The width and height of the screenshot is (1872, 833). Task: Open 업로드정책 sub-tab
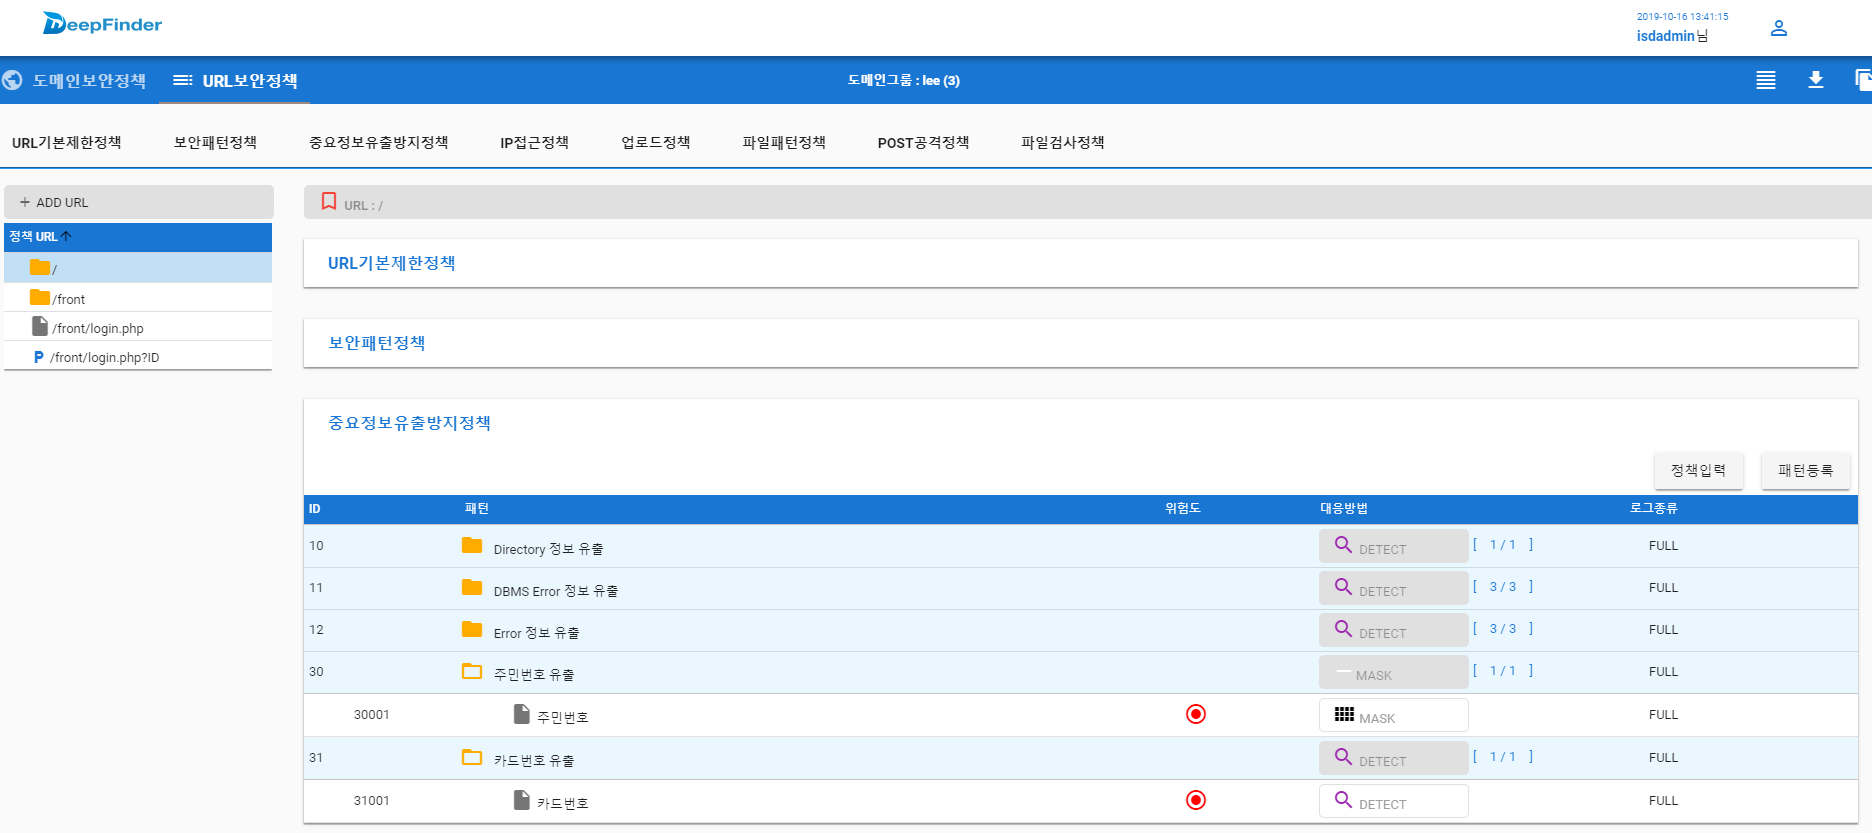656,143
